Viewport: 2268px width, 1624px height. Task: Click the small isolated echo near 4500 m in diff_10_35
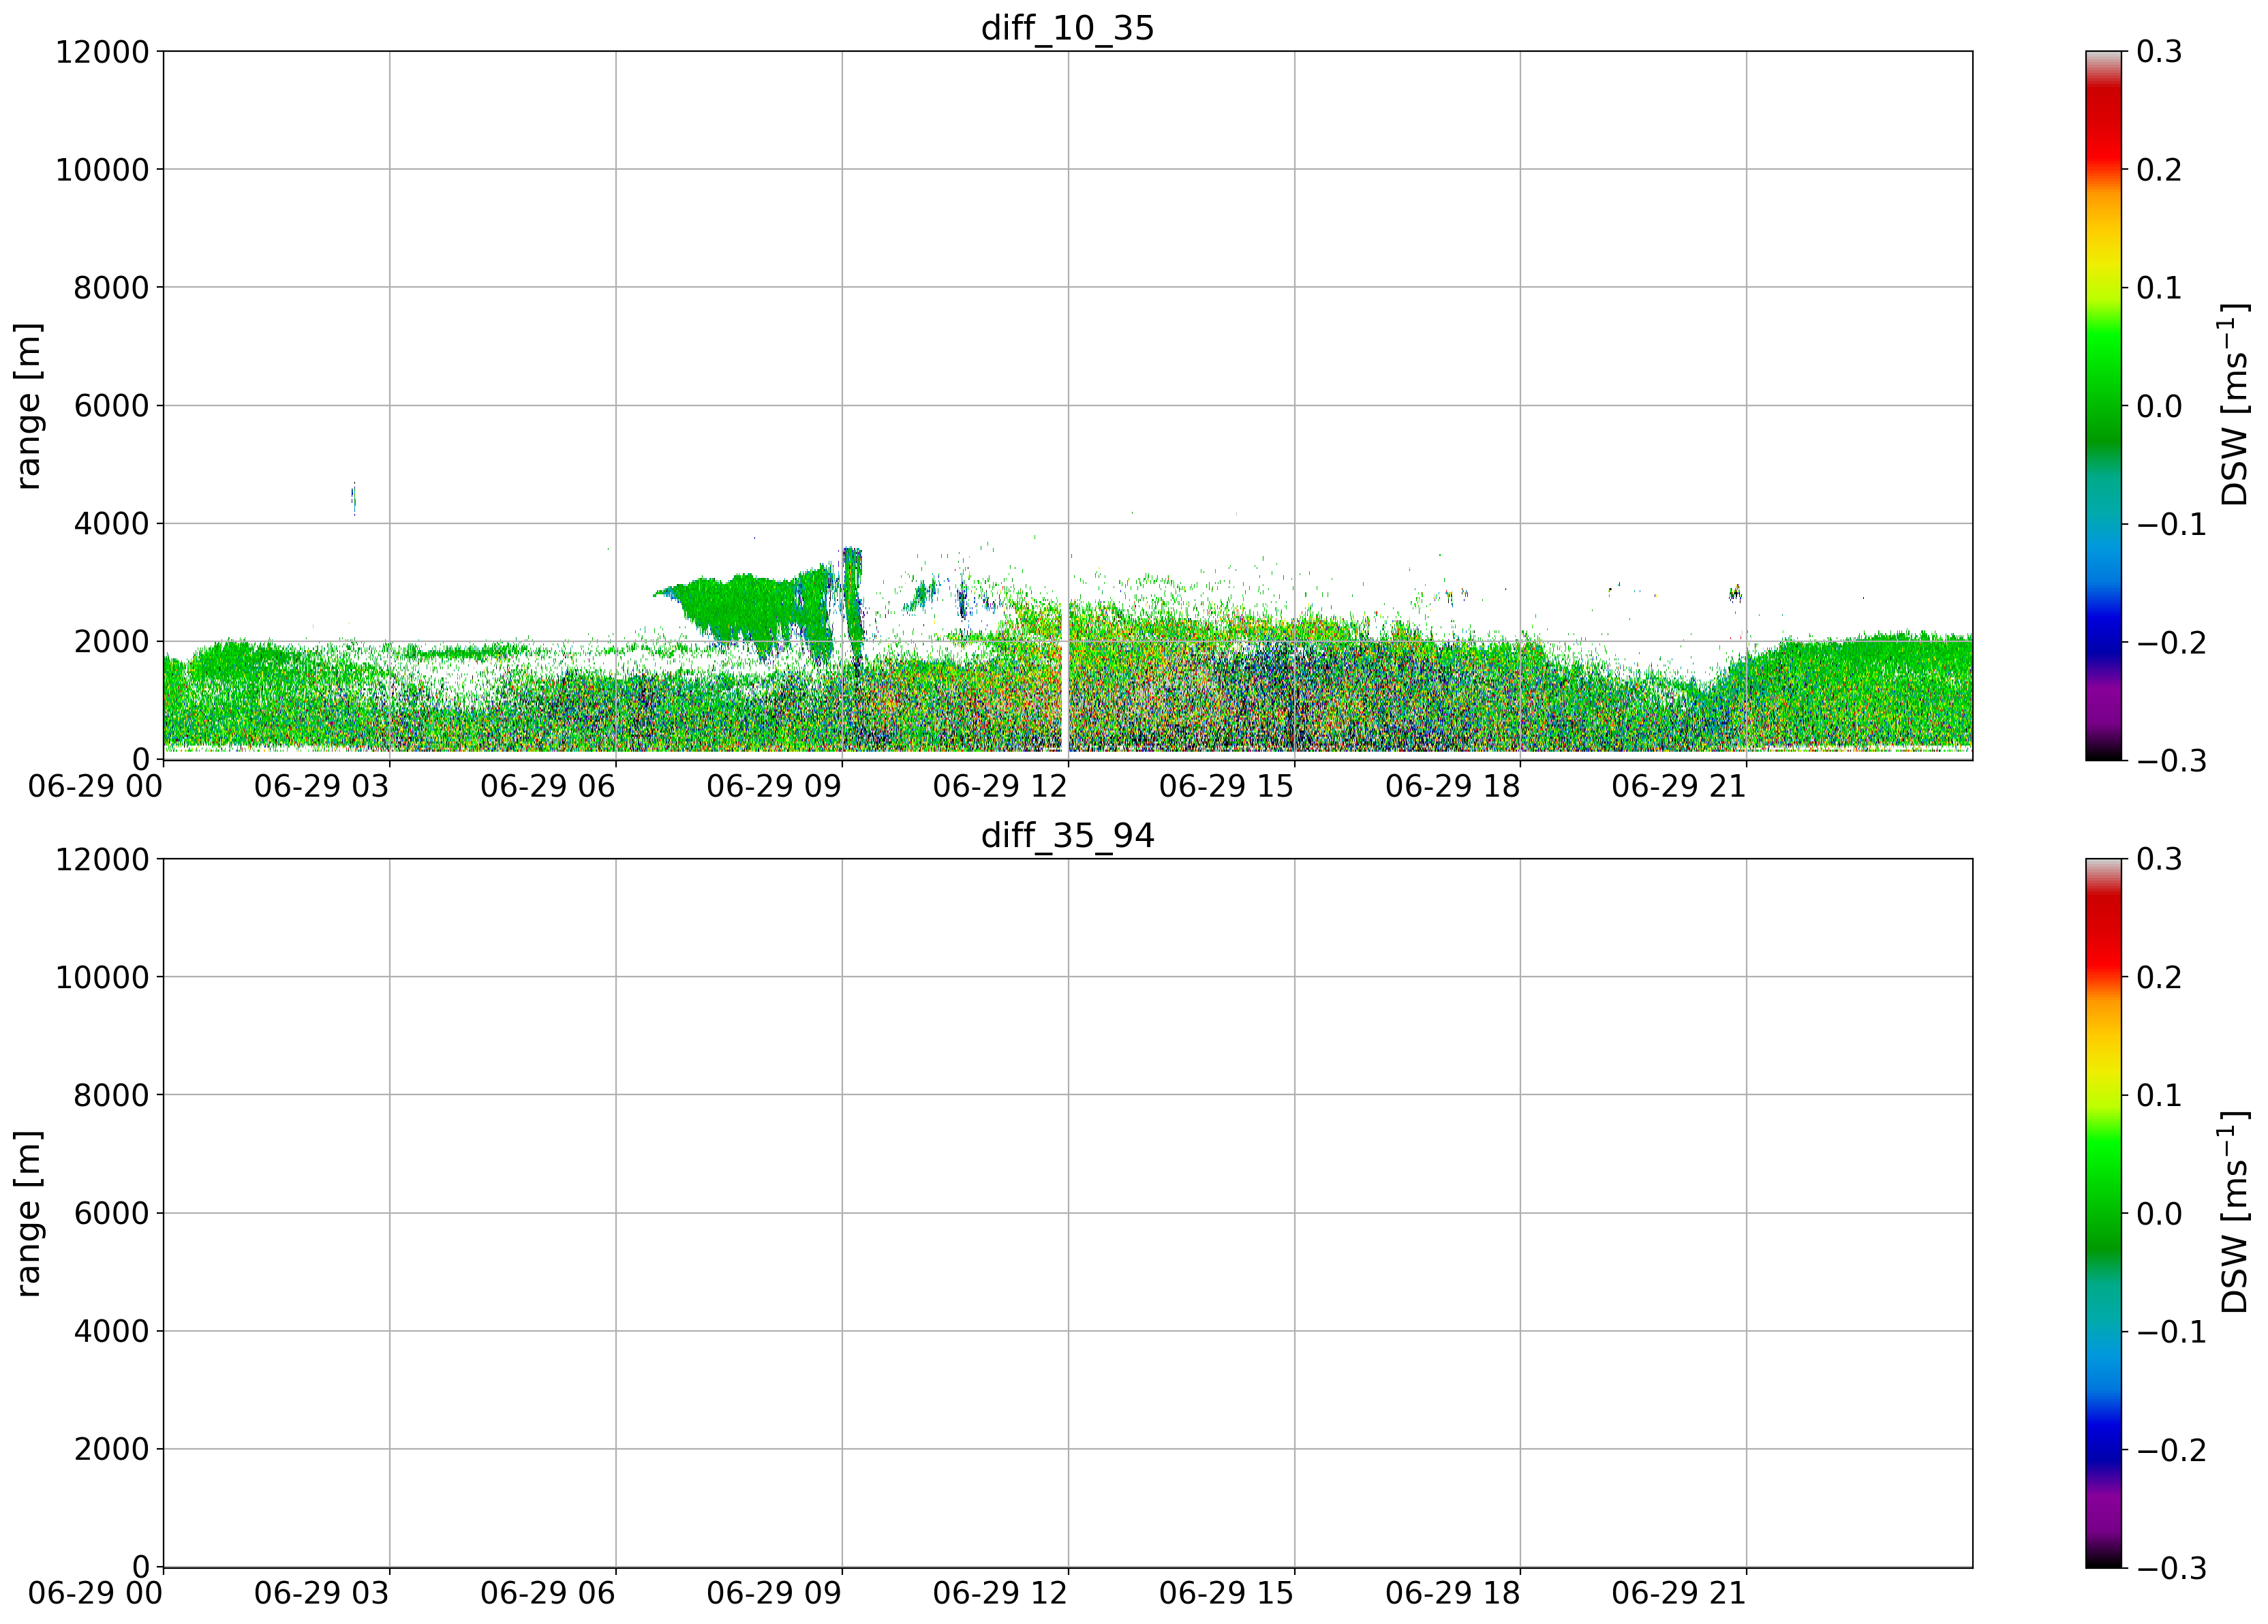pos(353,498)
